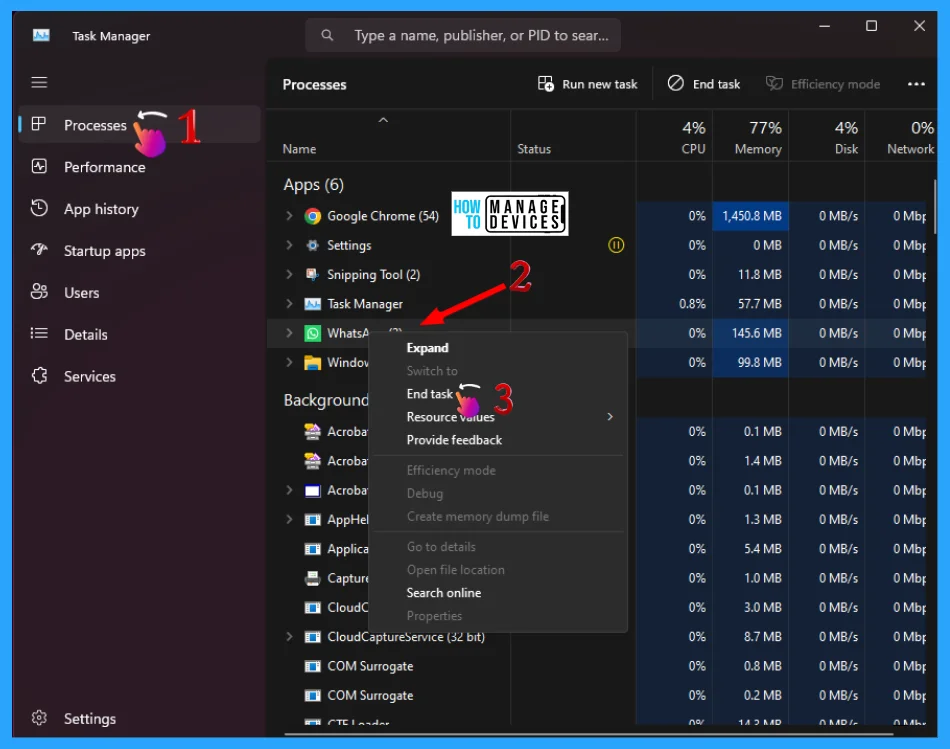The height and width of the screenshot is (749, 950).
Task: Open the three-dot more options menu
Action: (x=916, y=84)
